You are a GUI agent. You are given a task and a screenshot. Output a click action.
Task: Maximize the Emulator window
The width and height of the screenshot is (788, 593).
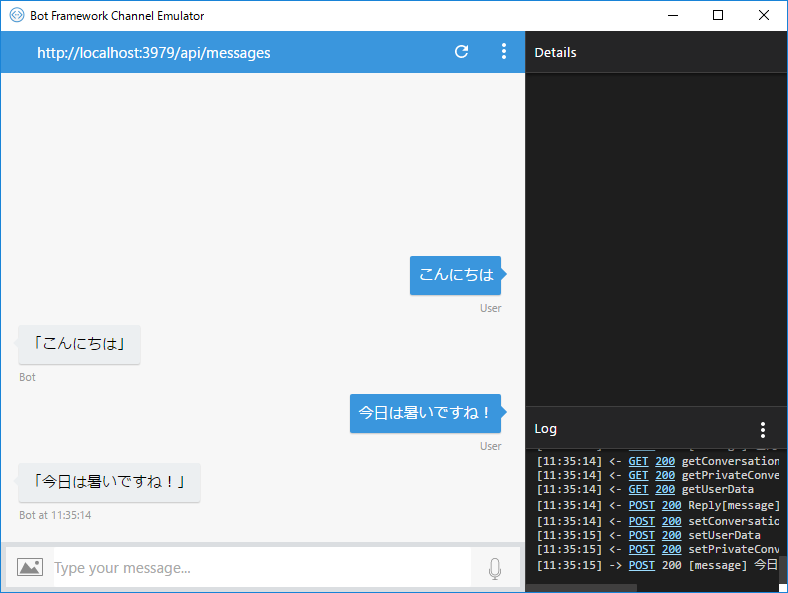718,16
